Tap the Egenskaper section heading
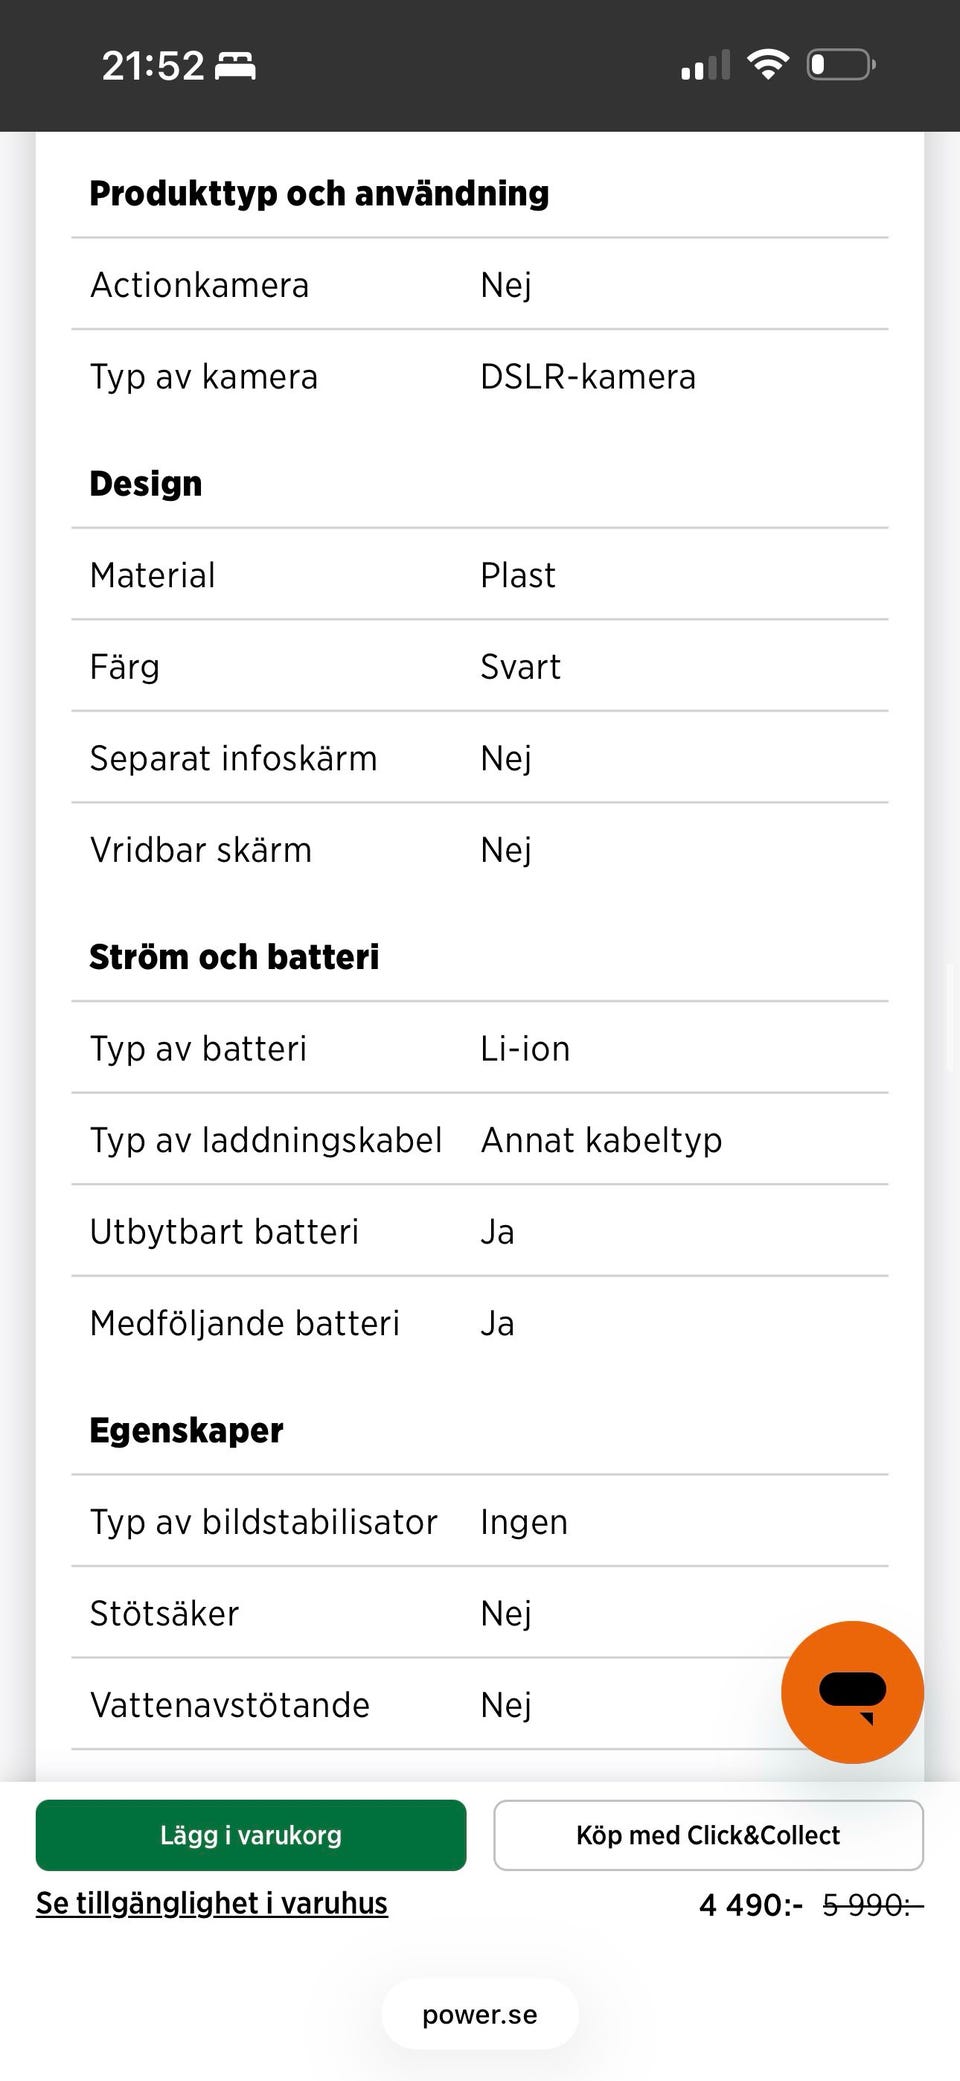Viewport: 960px width, 2081px height. click(x=186, y=1430)
